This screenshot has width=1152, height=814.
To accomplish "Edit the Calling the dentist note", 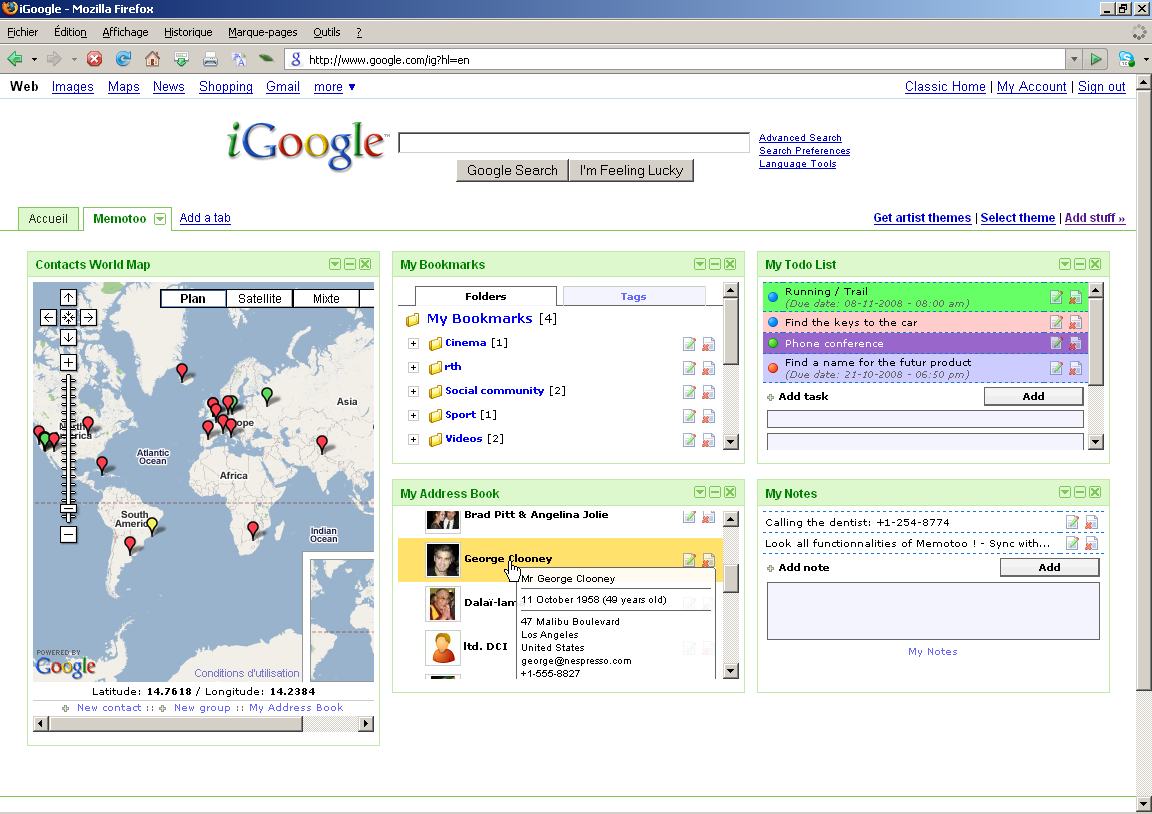I will tap(1072, 522).
